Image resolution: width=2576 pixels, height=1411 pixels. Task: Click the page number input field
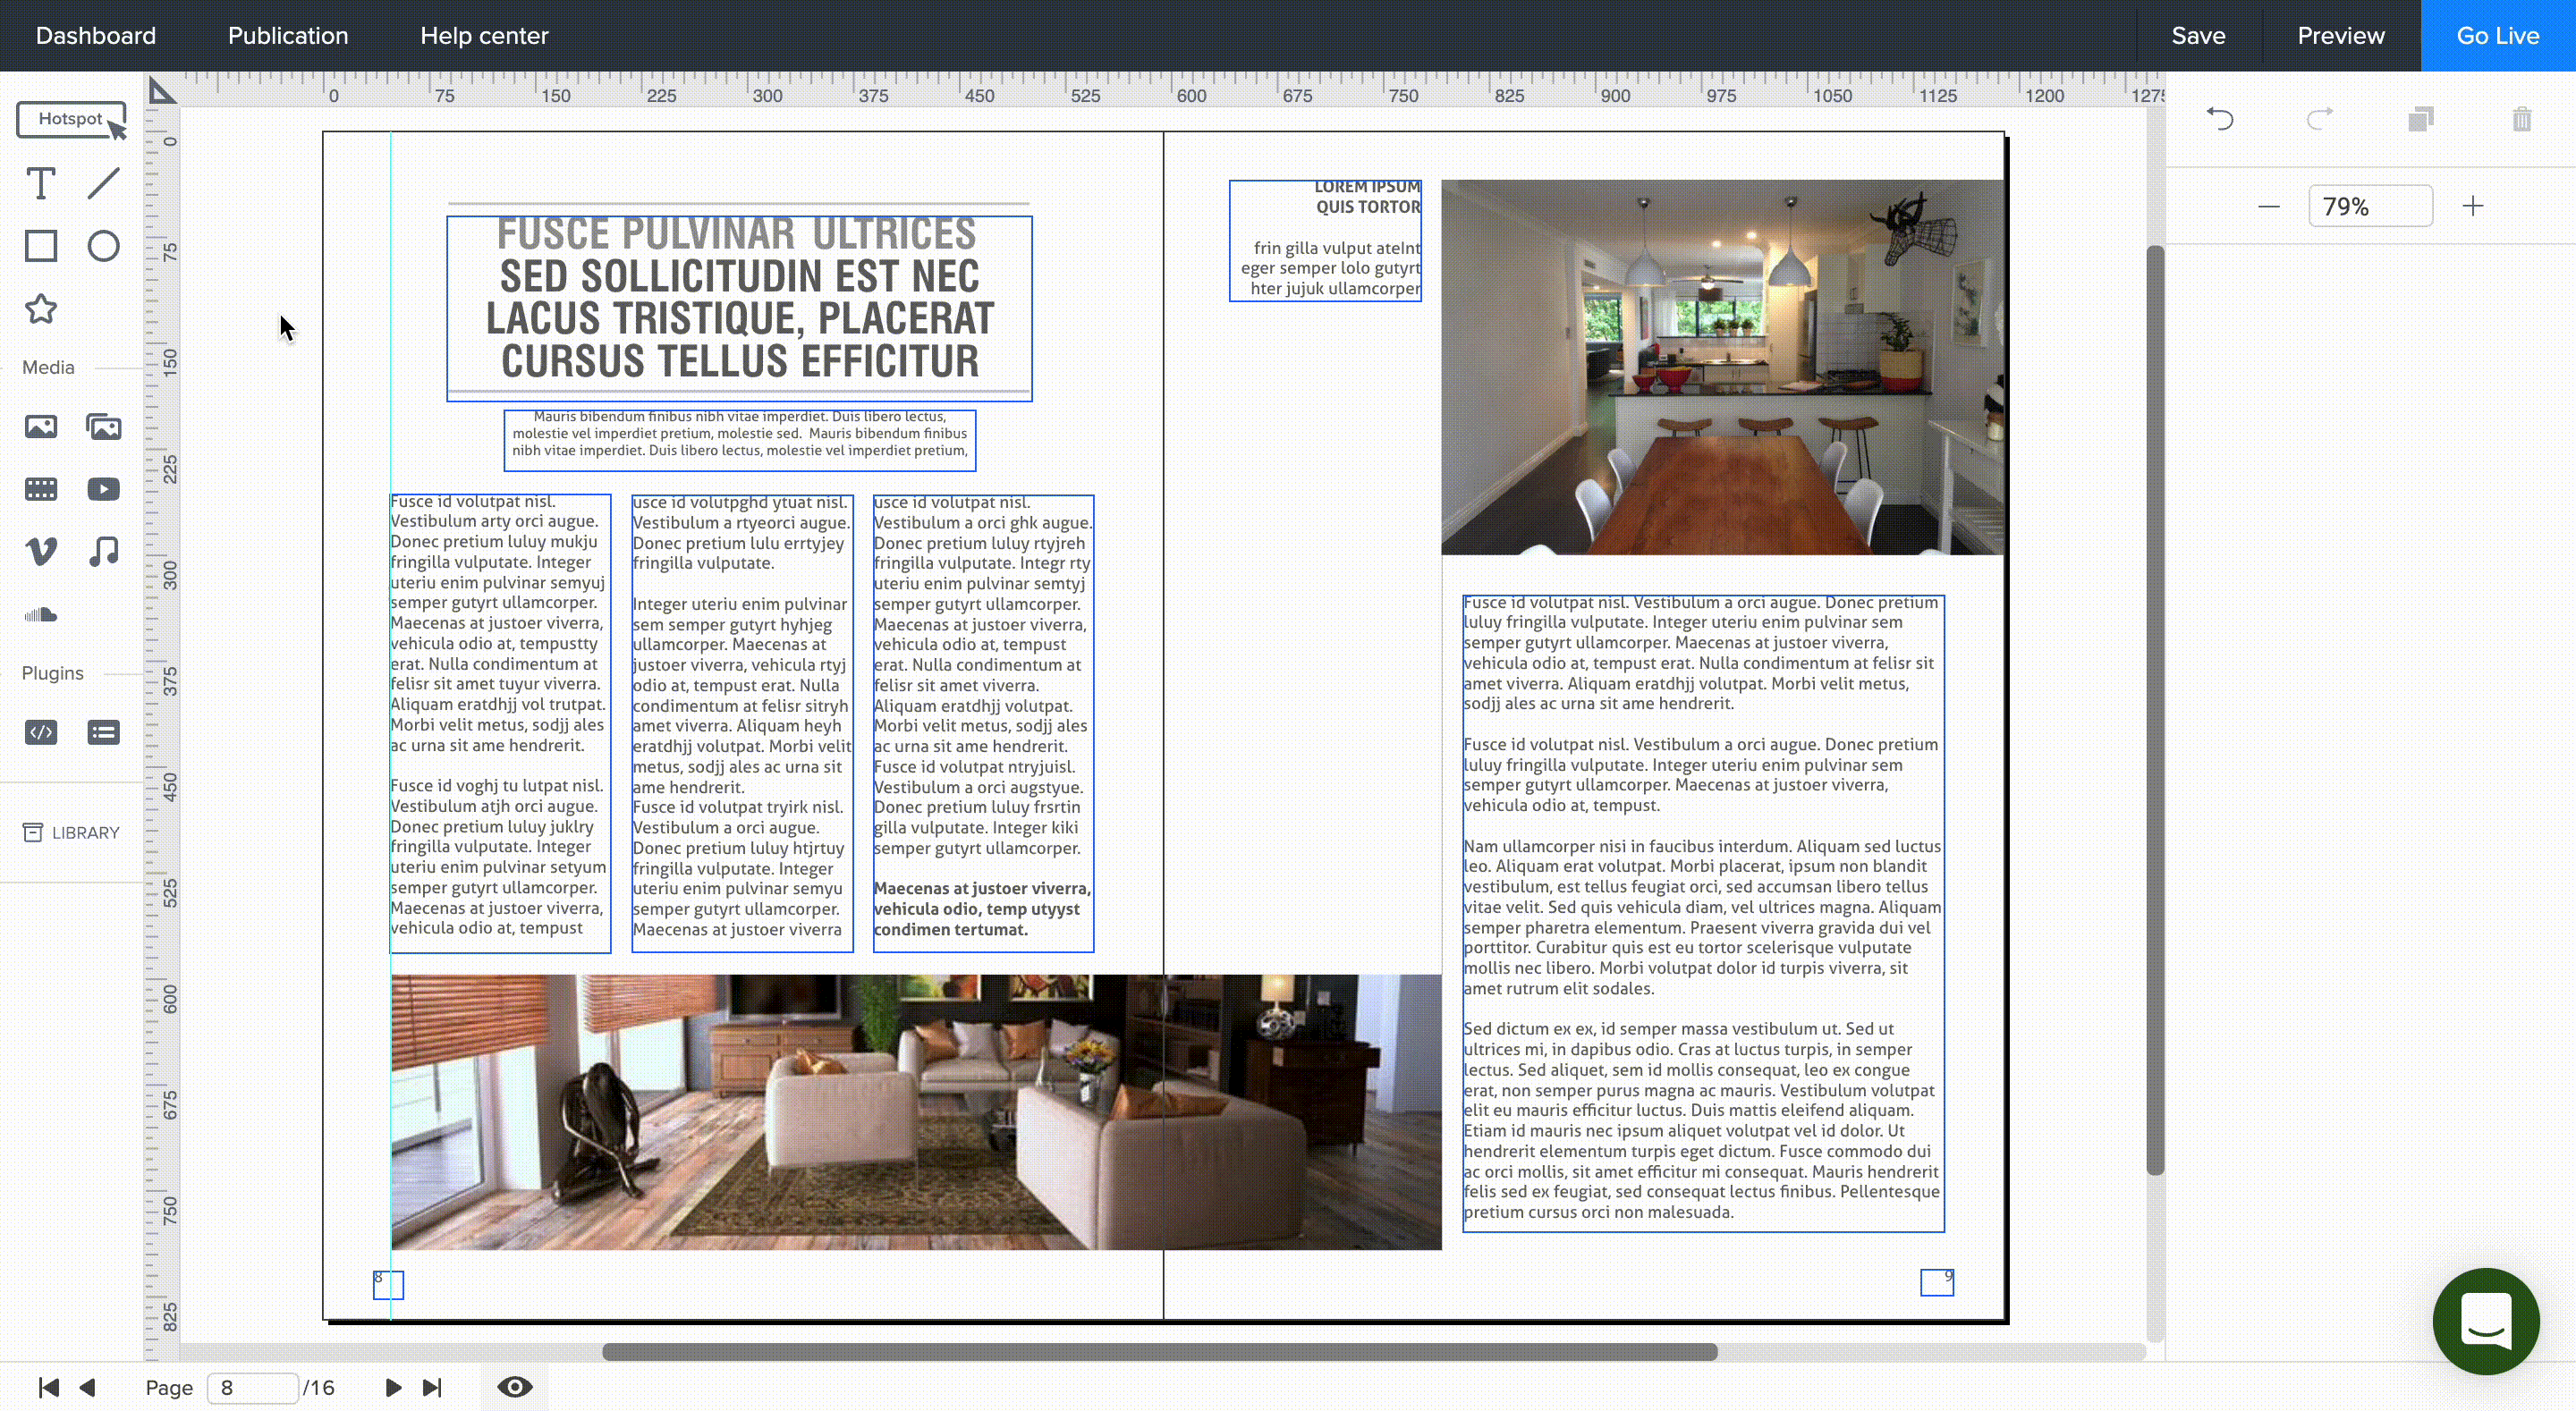click(252, 1387)
